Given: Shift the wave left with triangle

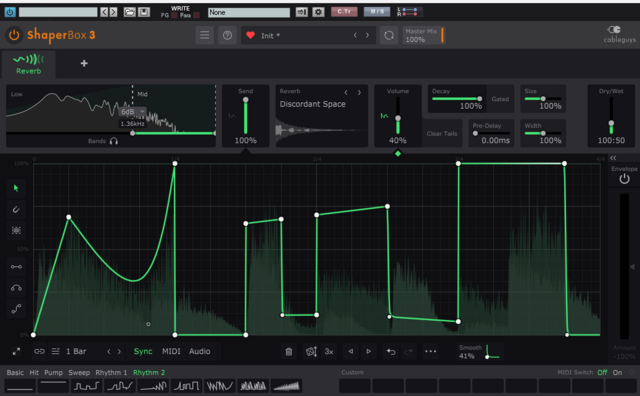Looking at the screenshot, I should tap(351, 352).
